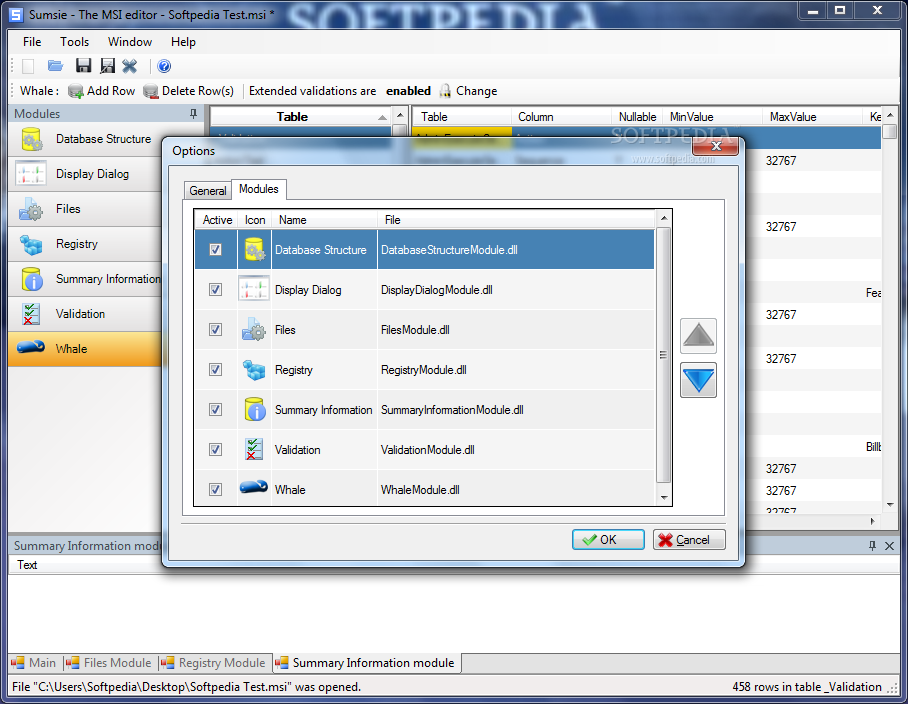Select Files icon in Modules sidebar
Screen dimensions: 908x704
[x=31, y=209]
